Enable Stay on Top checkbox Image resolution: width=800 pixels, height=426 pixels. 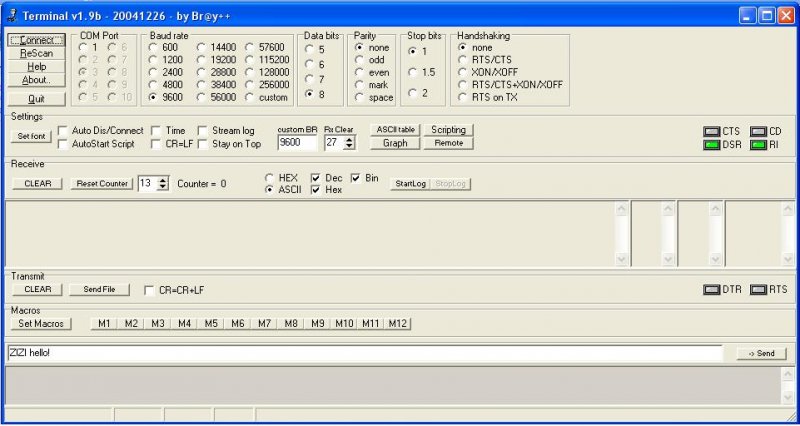click(203, 144)
